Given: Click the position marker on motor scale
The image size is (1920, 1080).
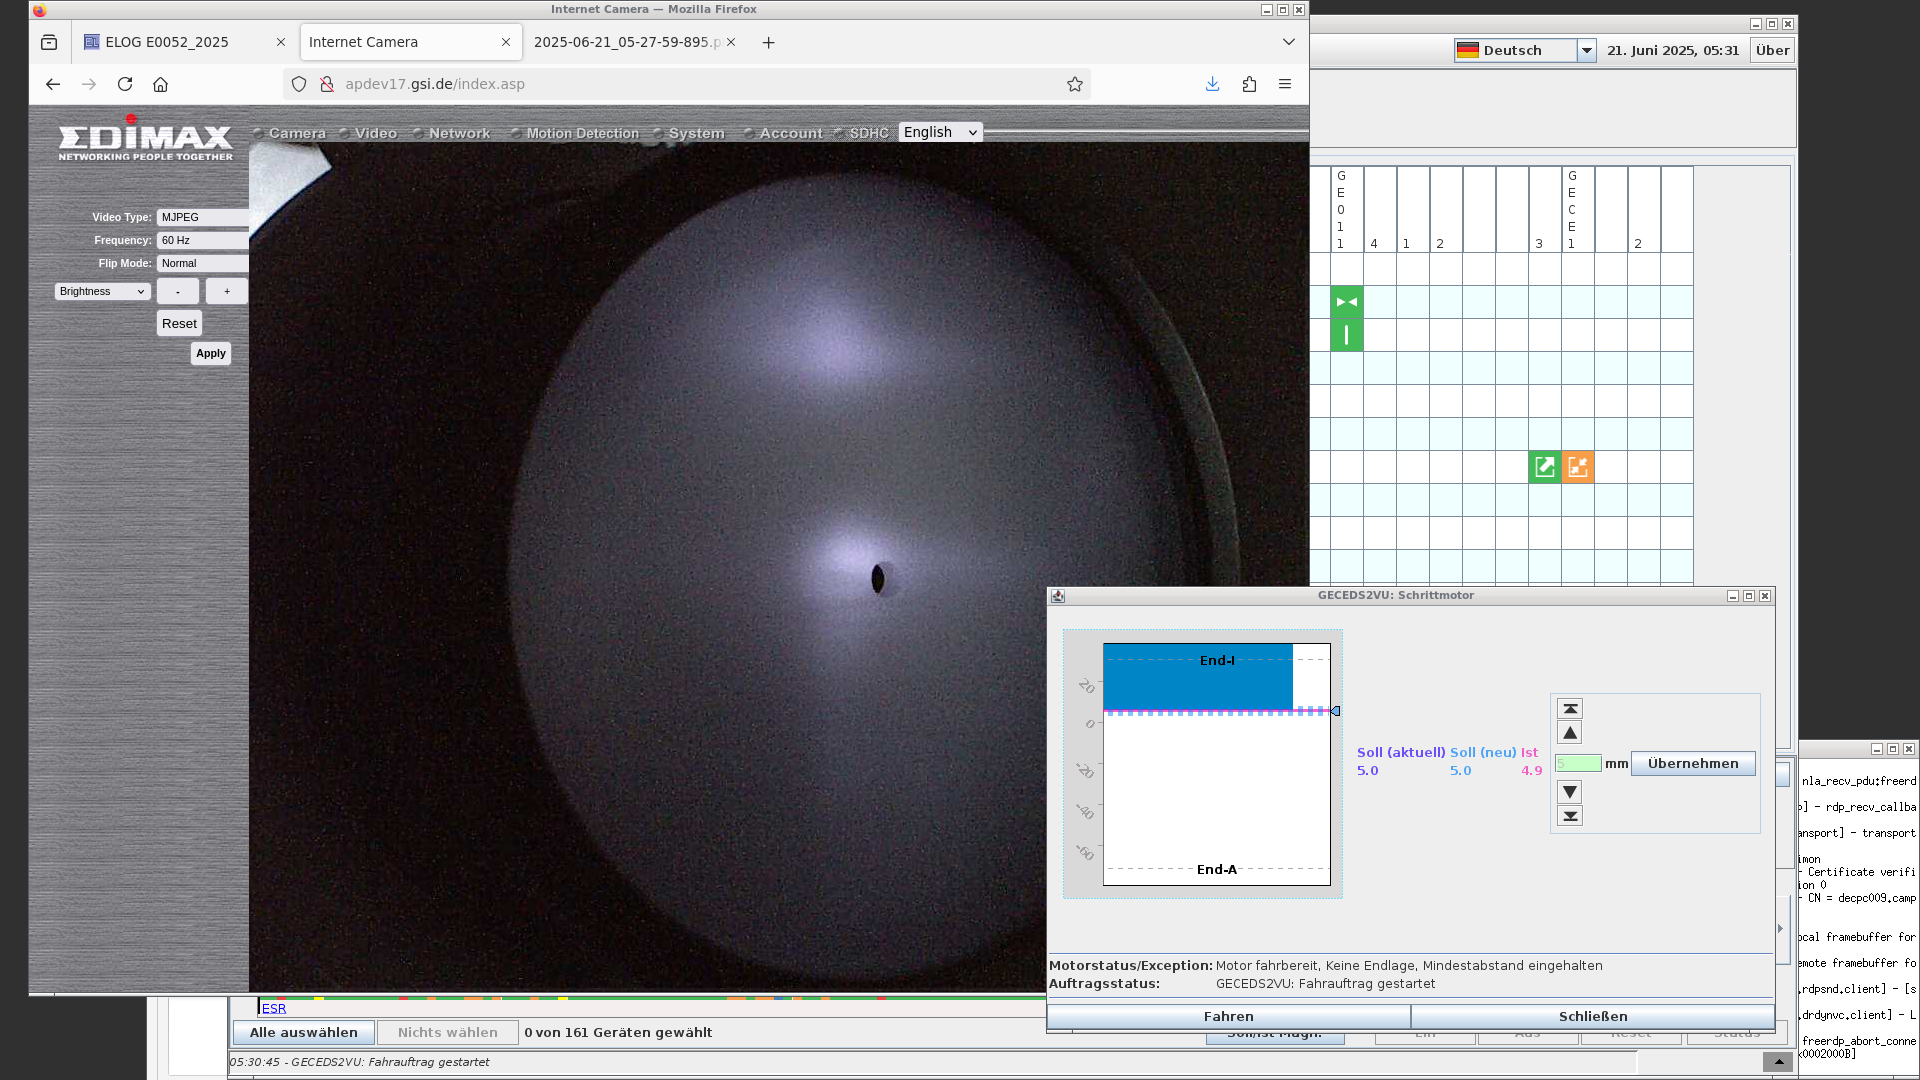Looking at the screenshot, I should click(1335, 711).
